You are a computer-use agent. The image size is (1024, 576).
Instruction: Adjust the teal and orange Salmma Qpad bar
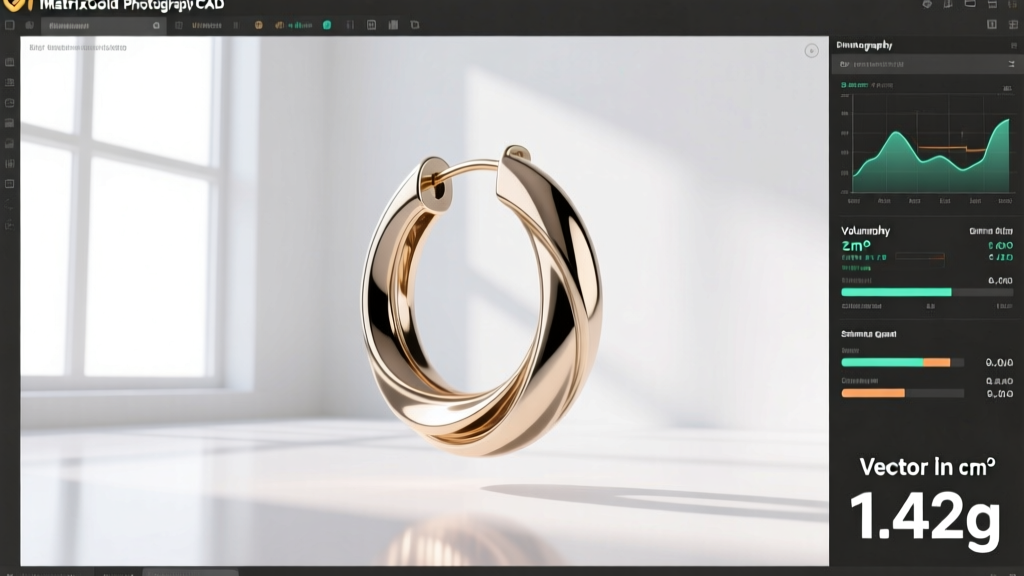[x=903, y=362]
